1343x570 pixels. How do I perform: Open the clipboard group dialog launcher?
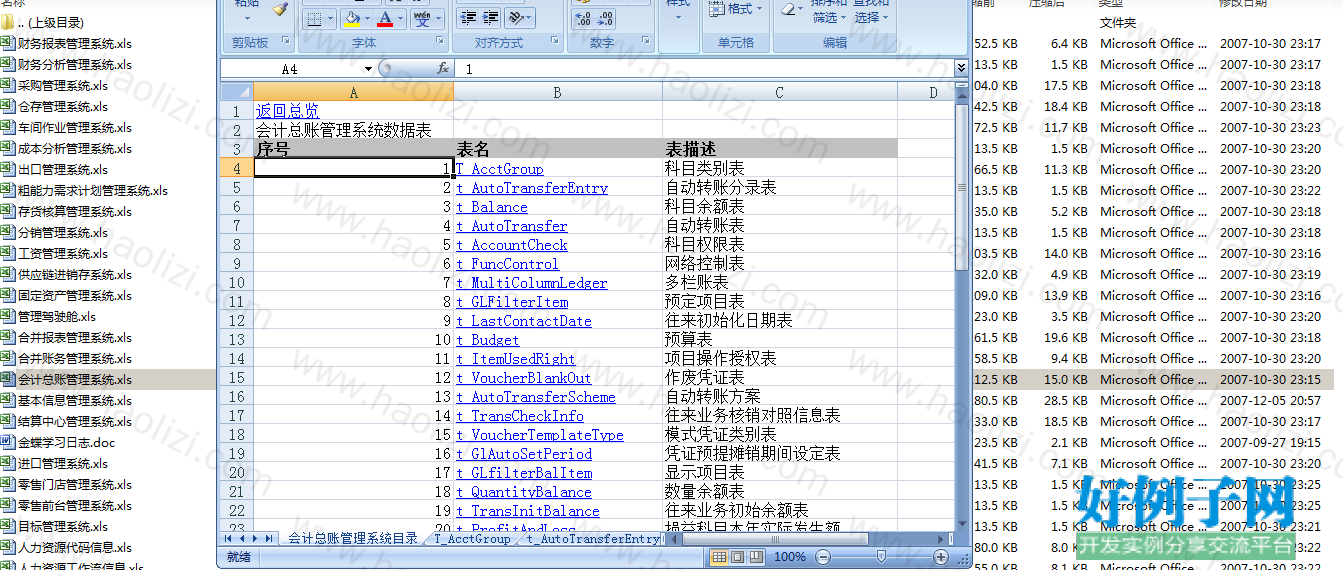[286, 42]
